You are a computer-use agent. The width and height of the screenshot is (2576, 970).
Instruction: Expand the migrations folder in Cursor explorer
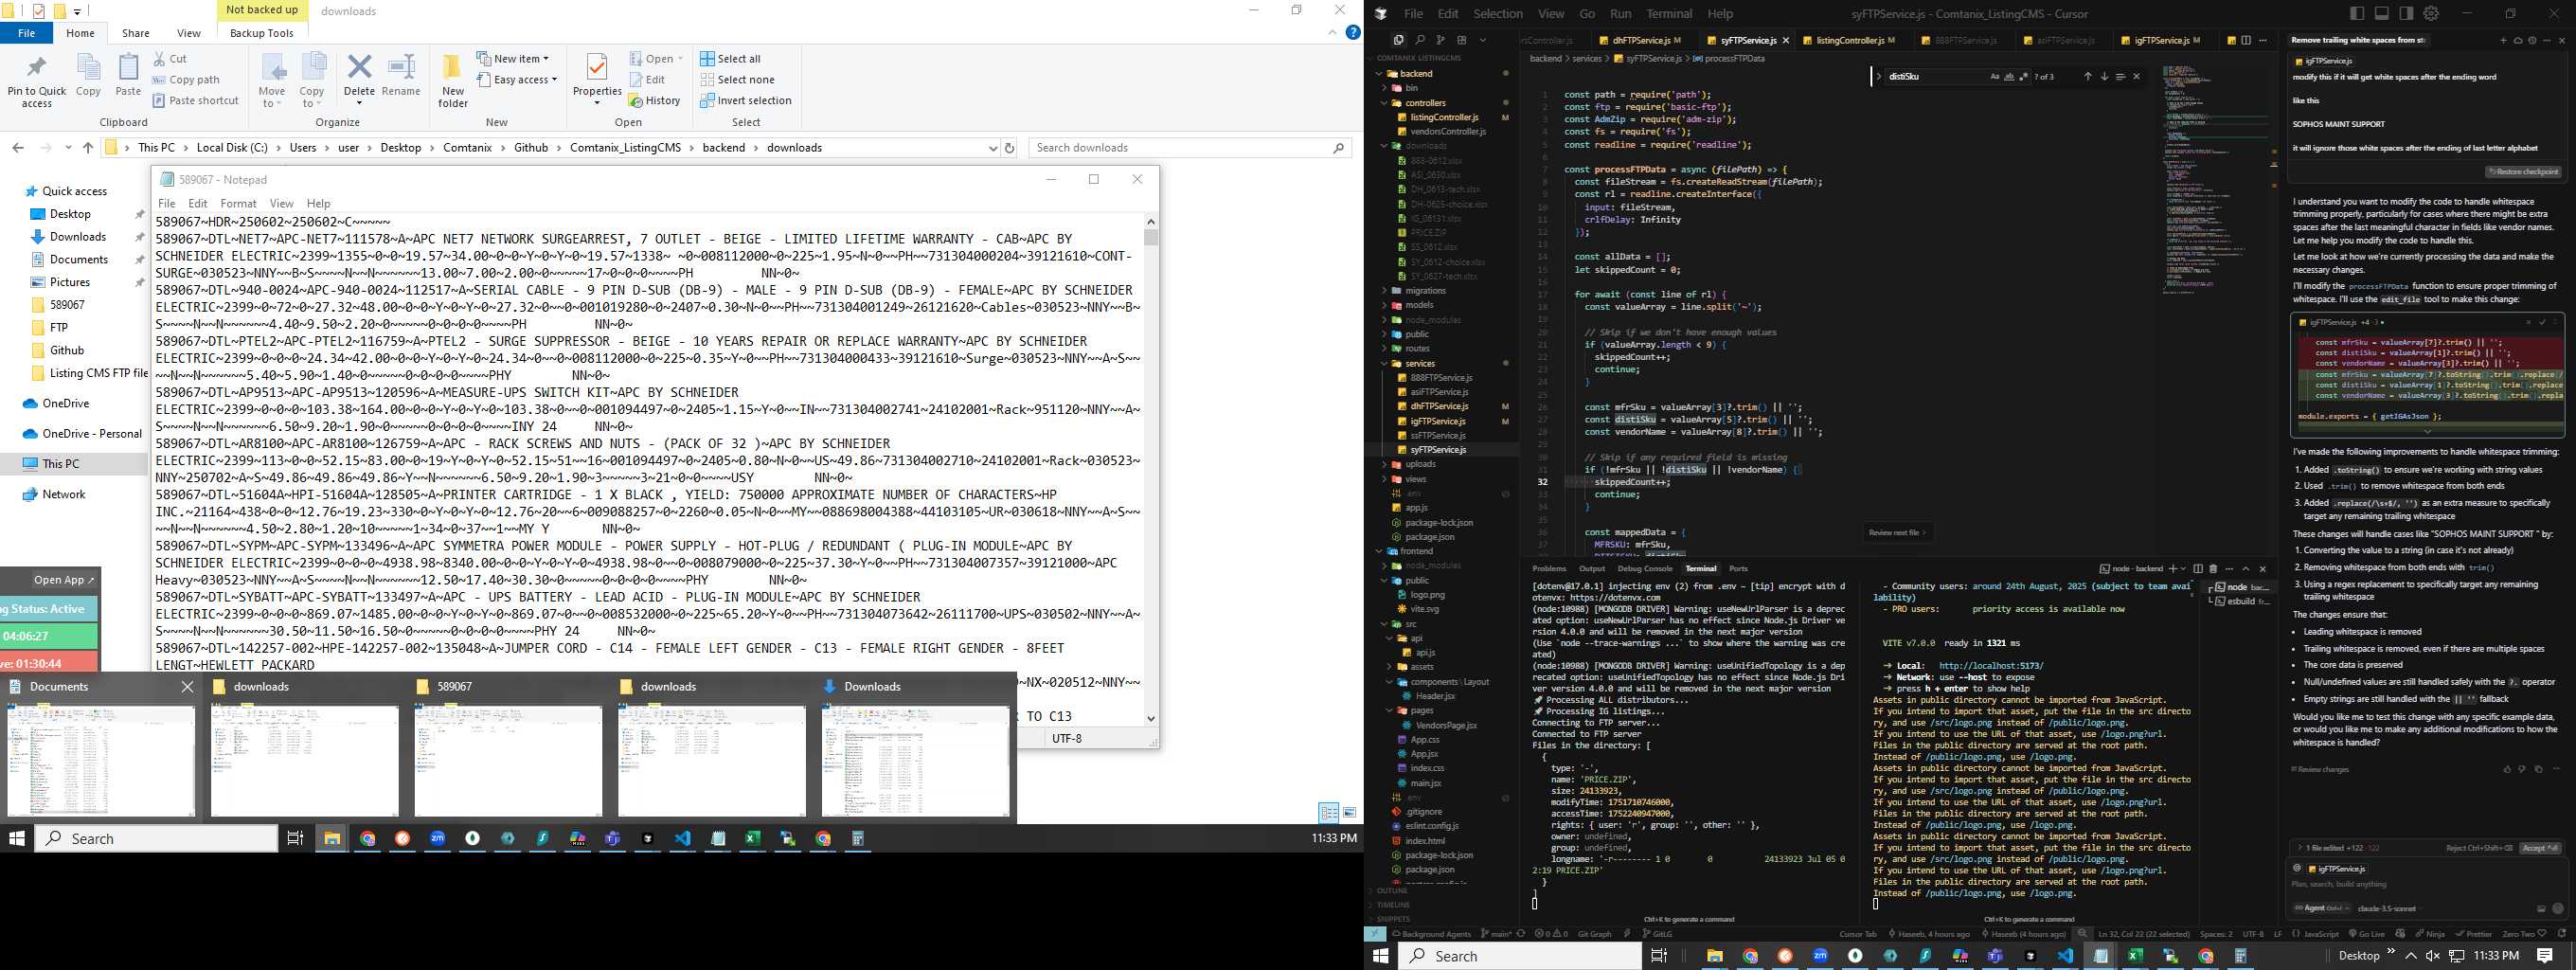[1425, 290]
